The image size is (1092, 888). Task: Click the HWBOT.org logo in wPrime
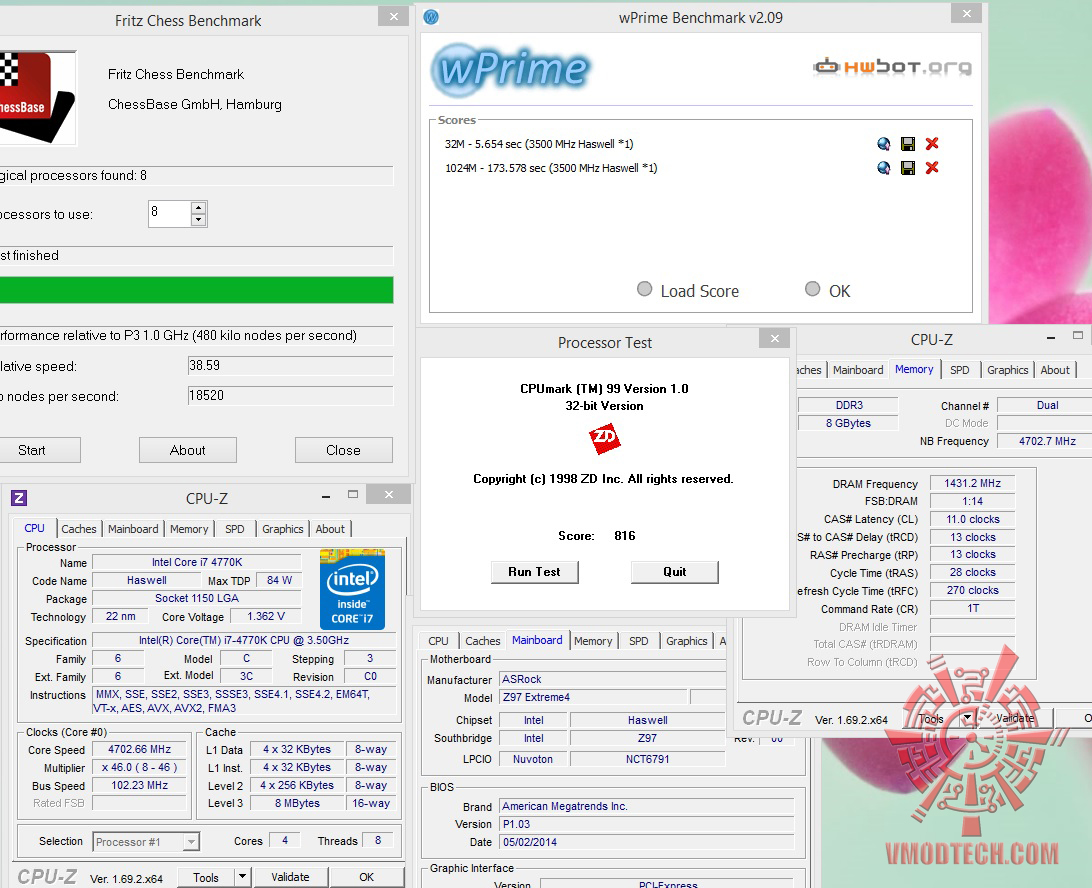pyautogui.click(x=892, y=67)
